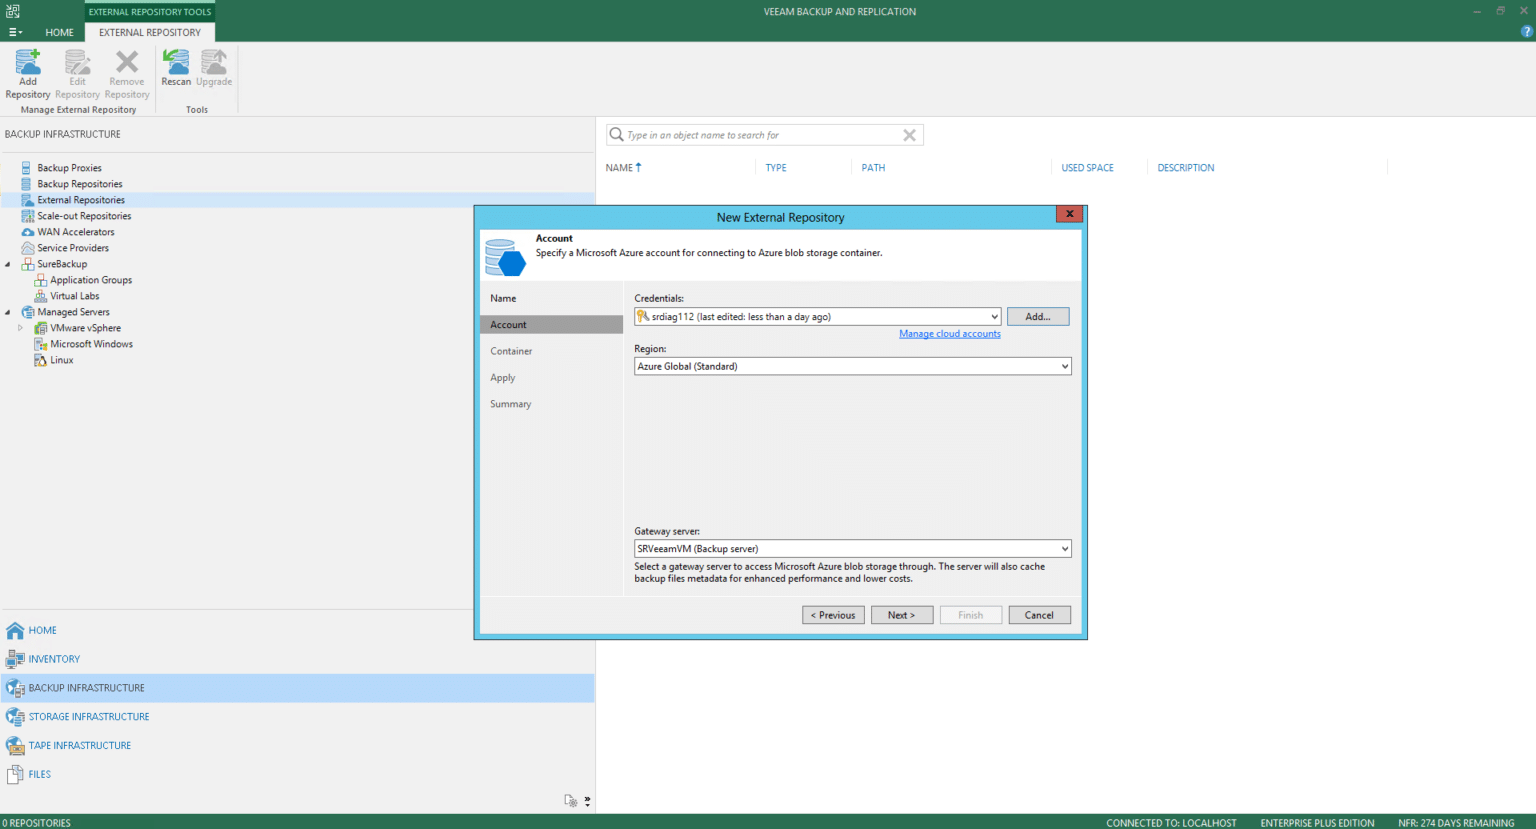Open the Manage cloud accounts link
Screen dimensions: 1536x829
(950, 334)
